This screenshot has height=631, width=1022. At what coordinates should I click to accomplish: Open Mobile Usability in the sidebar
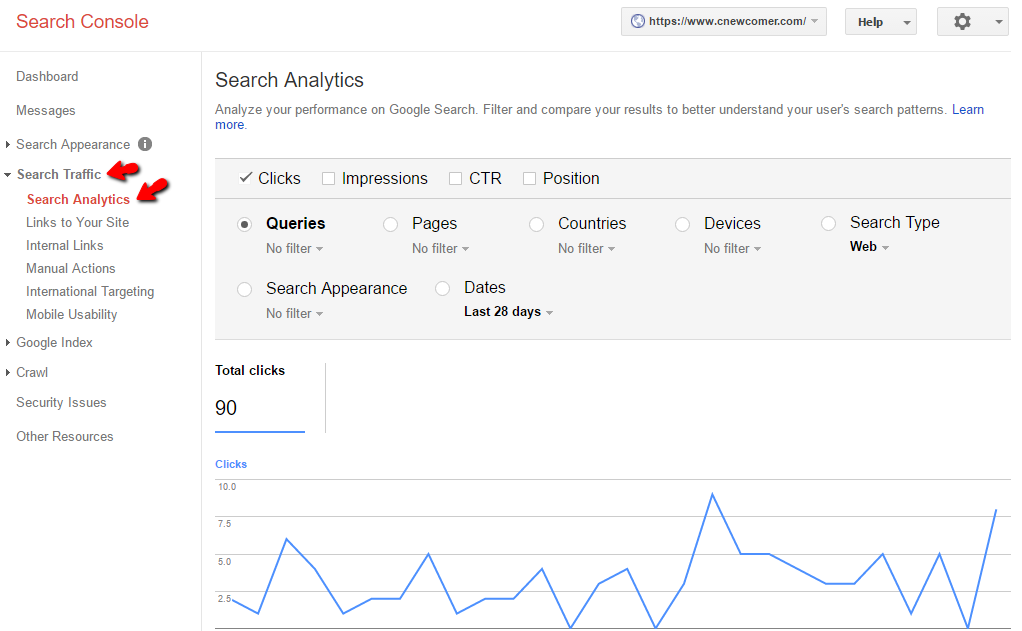[x=72, y=314]
